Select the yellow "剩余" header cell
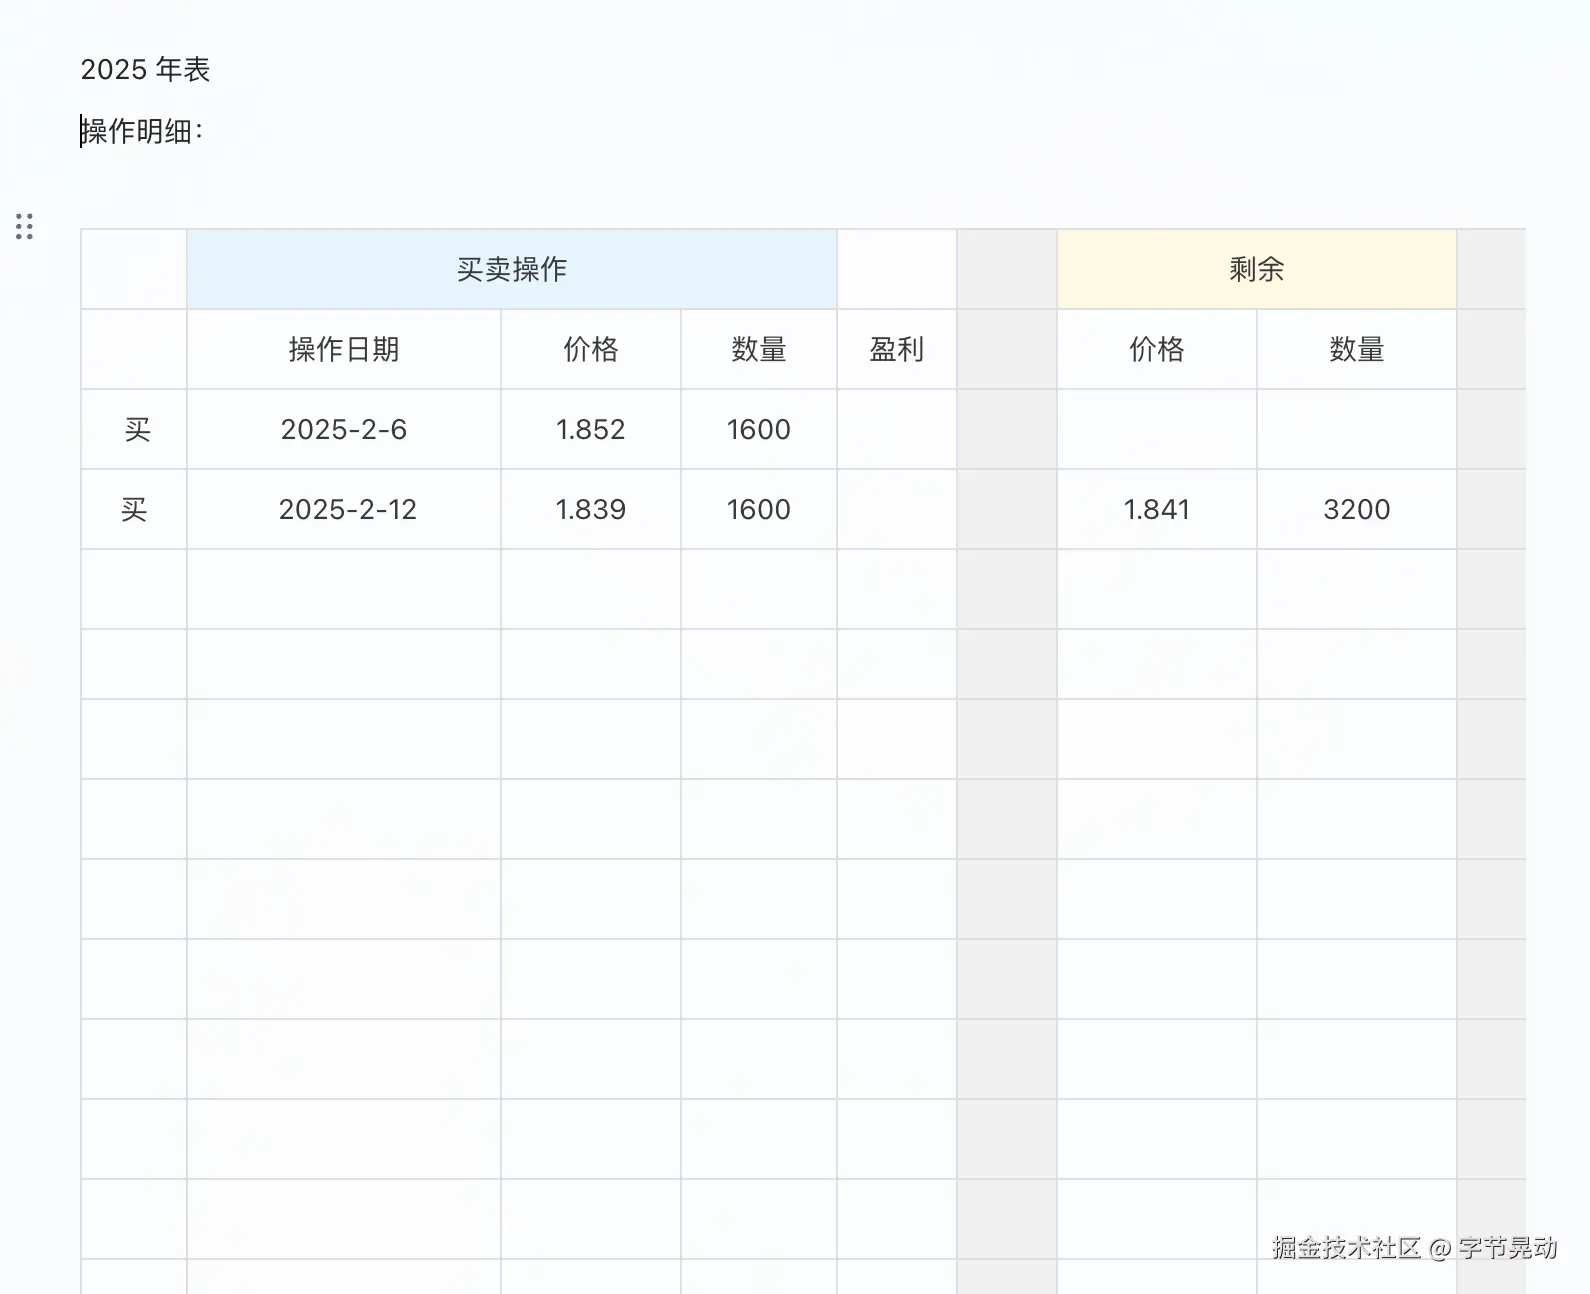The height and width of the screenshot is (1294, 1590). [1256, 269]
